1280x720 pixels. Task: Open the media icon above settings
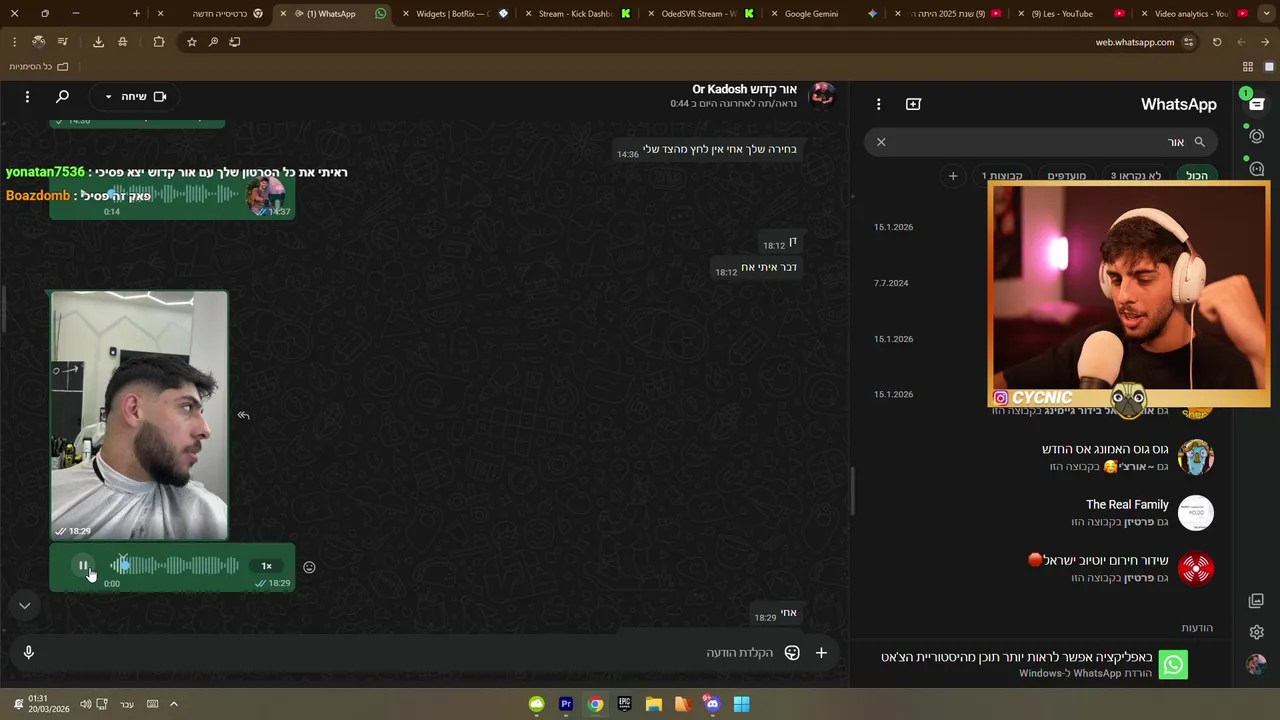tap(1257, 600)
